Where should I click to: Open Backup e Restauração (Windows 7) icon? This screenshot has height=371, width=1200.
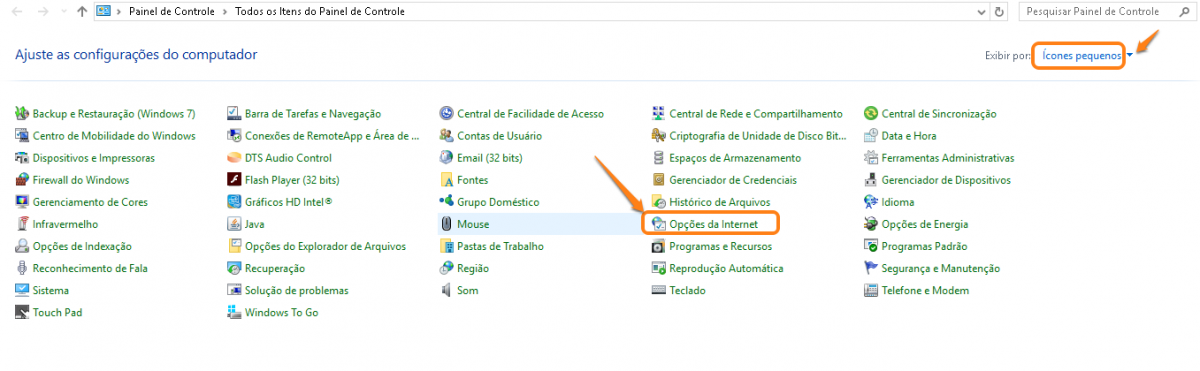(x=22, y=114)
